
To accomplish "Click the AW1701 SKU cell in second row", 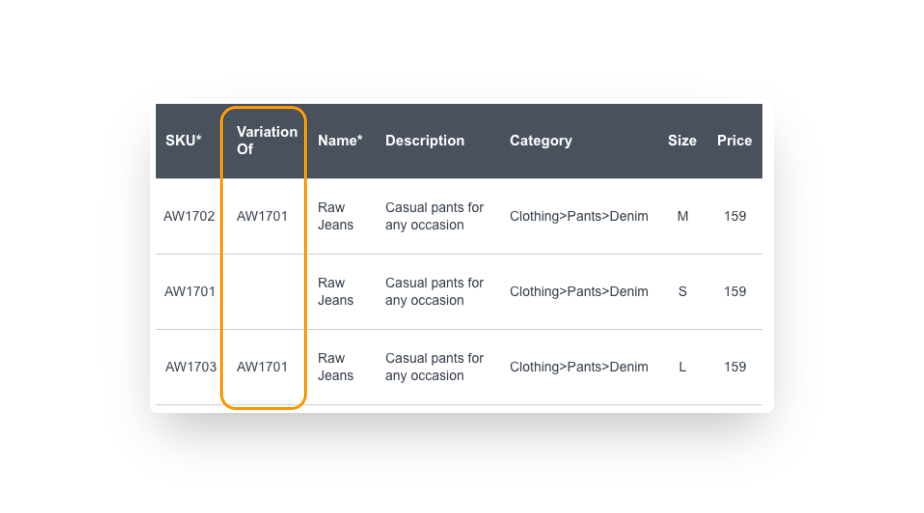I will click(x=189, y=292).
